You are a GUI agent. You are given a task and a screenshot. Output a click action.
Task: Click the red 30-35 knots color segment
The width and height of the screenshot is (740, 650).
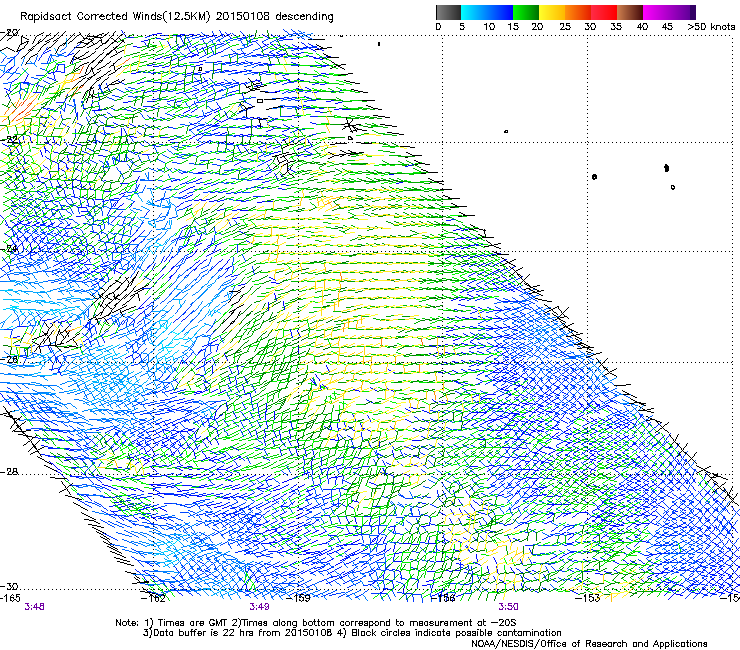(604, 12)
